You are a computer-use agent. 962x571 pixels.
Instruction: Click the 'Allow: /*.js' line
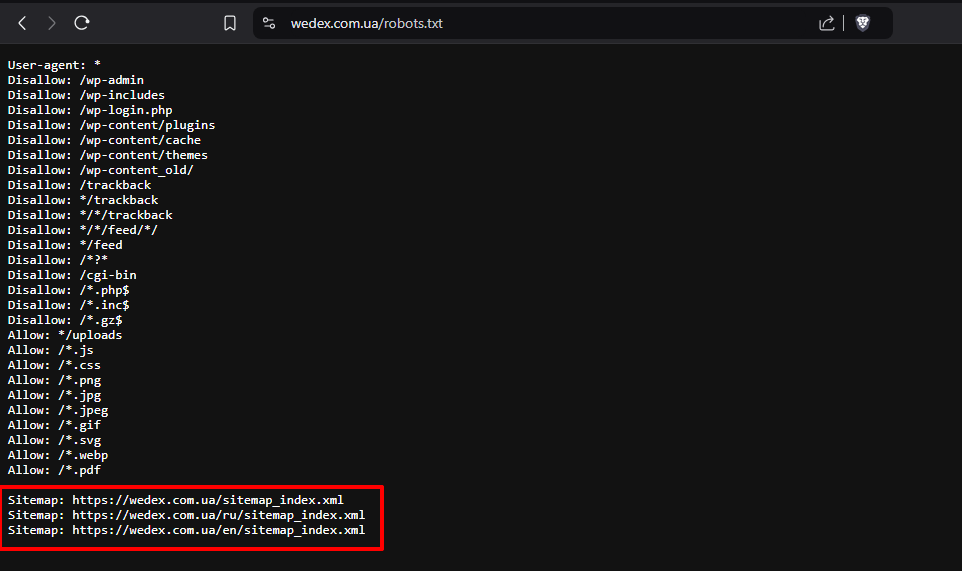coord(50,350)
